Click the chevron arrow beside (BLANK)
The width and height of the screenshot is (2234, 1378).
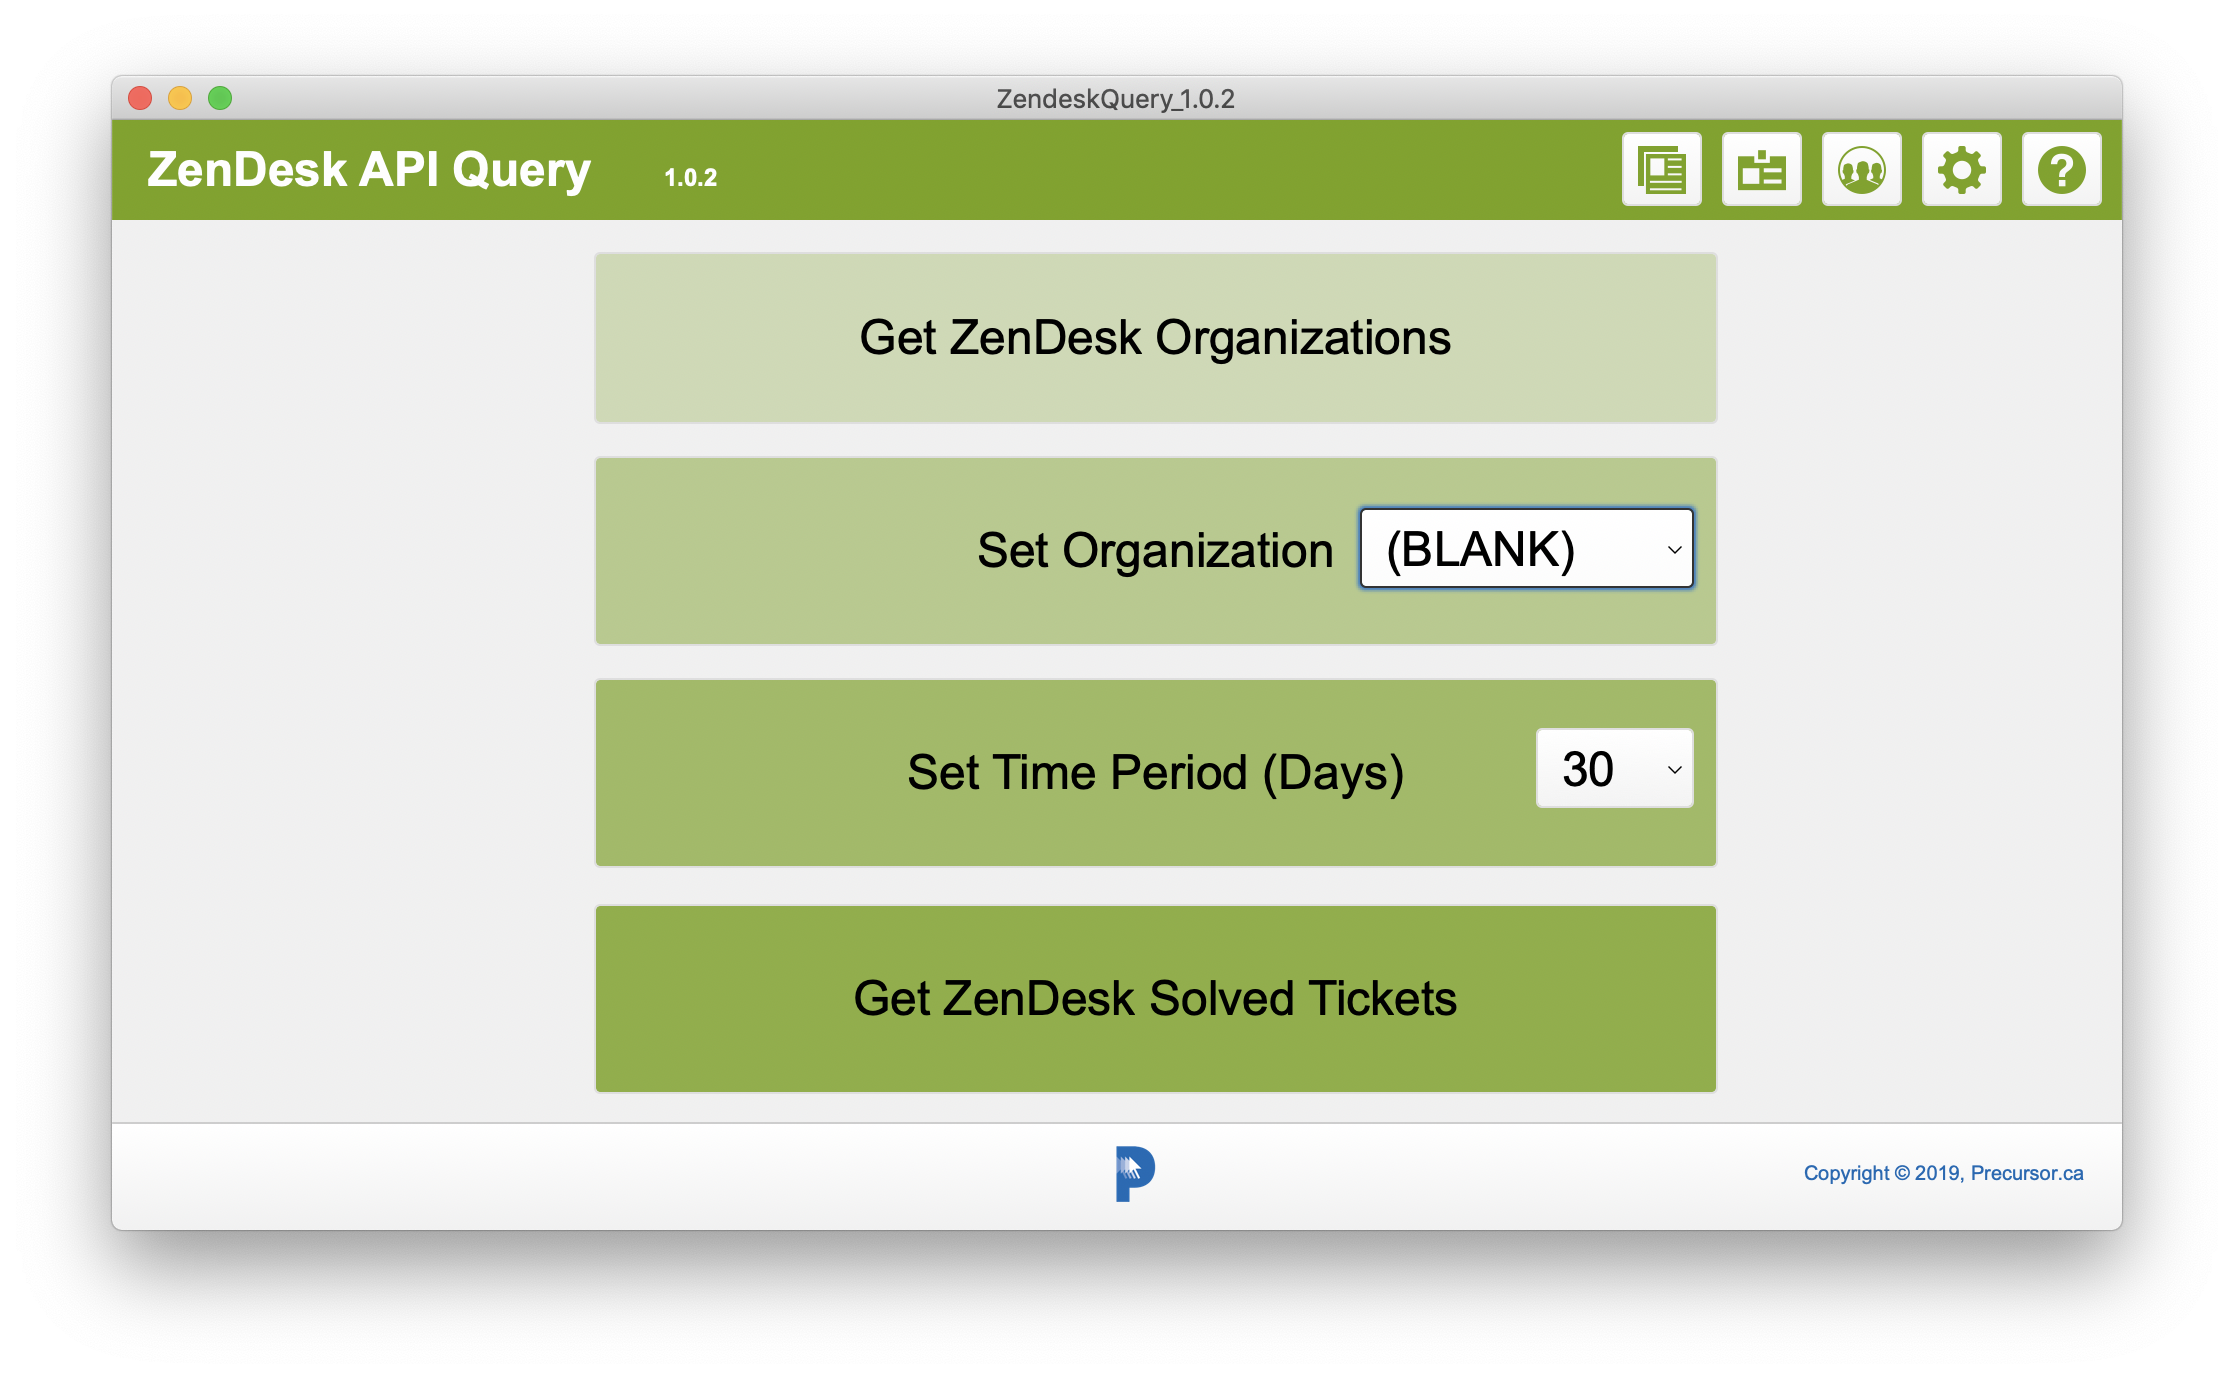[x=1674, y=550]
